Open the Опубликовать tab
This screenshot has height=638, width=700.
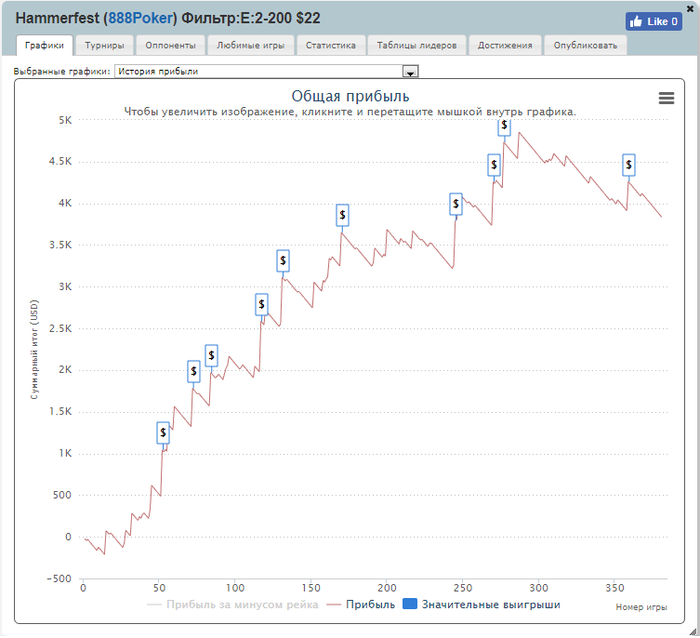point(585,46)
